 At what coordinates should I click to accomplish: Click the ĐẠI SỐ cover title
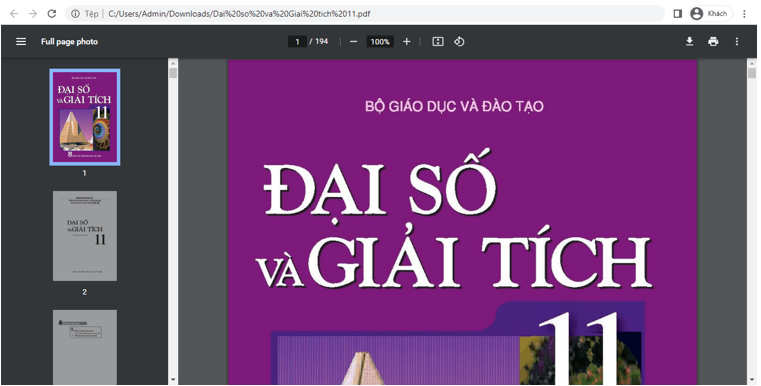(x=380, y=187)
